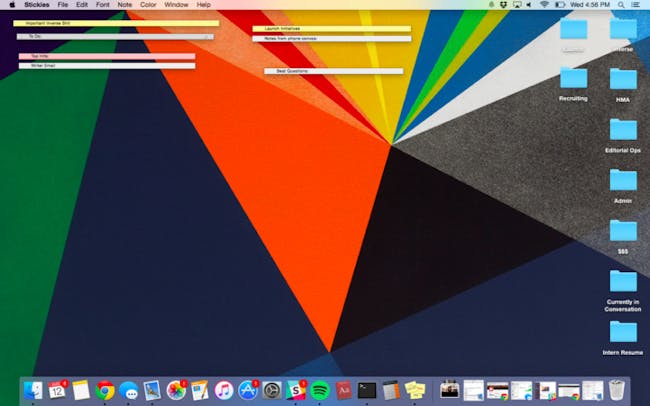
Task: Open the Note menu
Action: tap(125, 5)
